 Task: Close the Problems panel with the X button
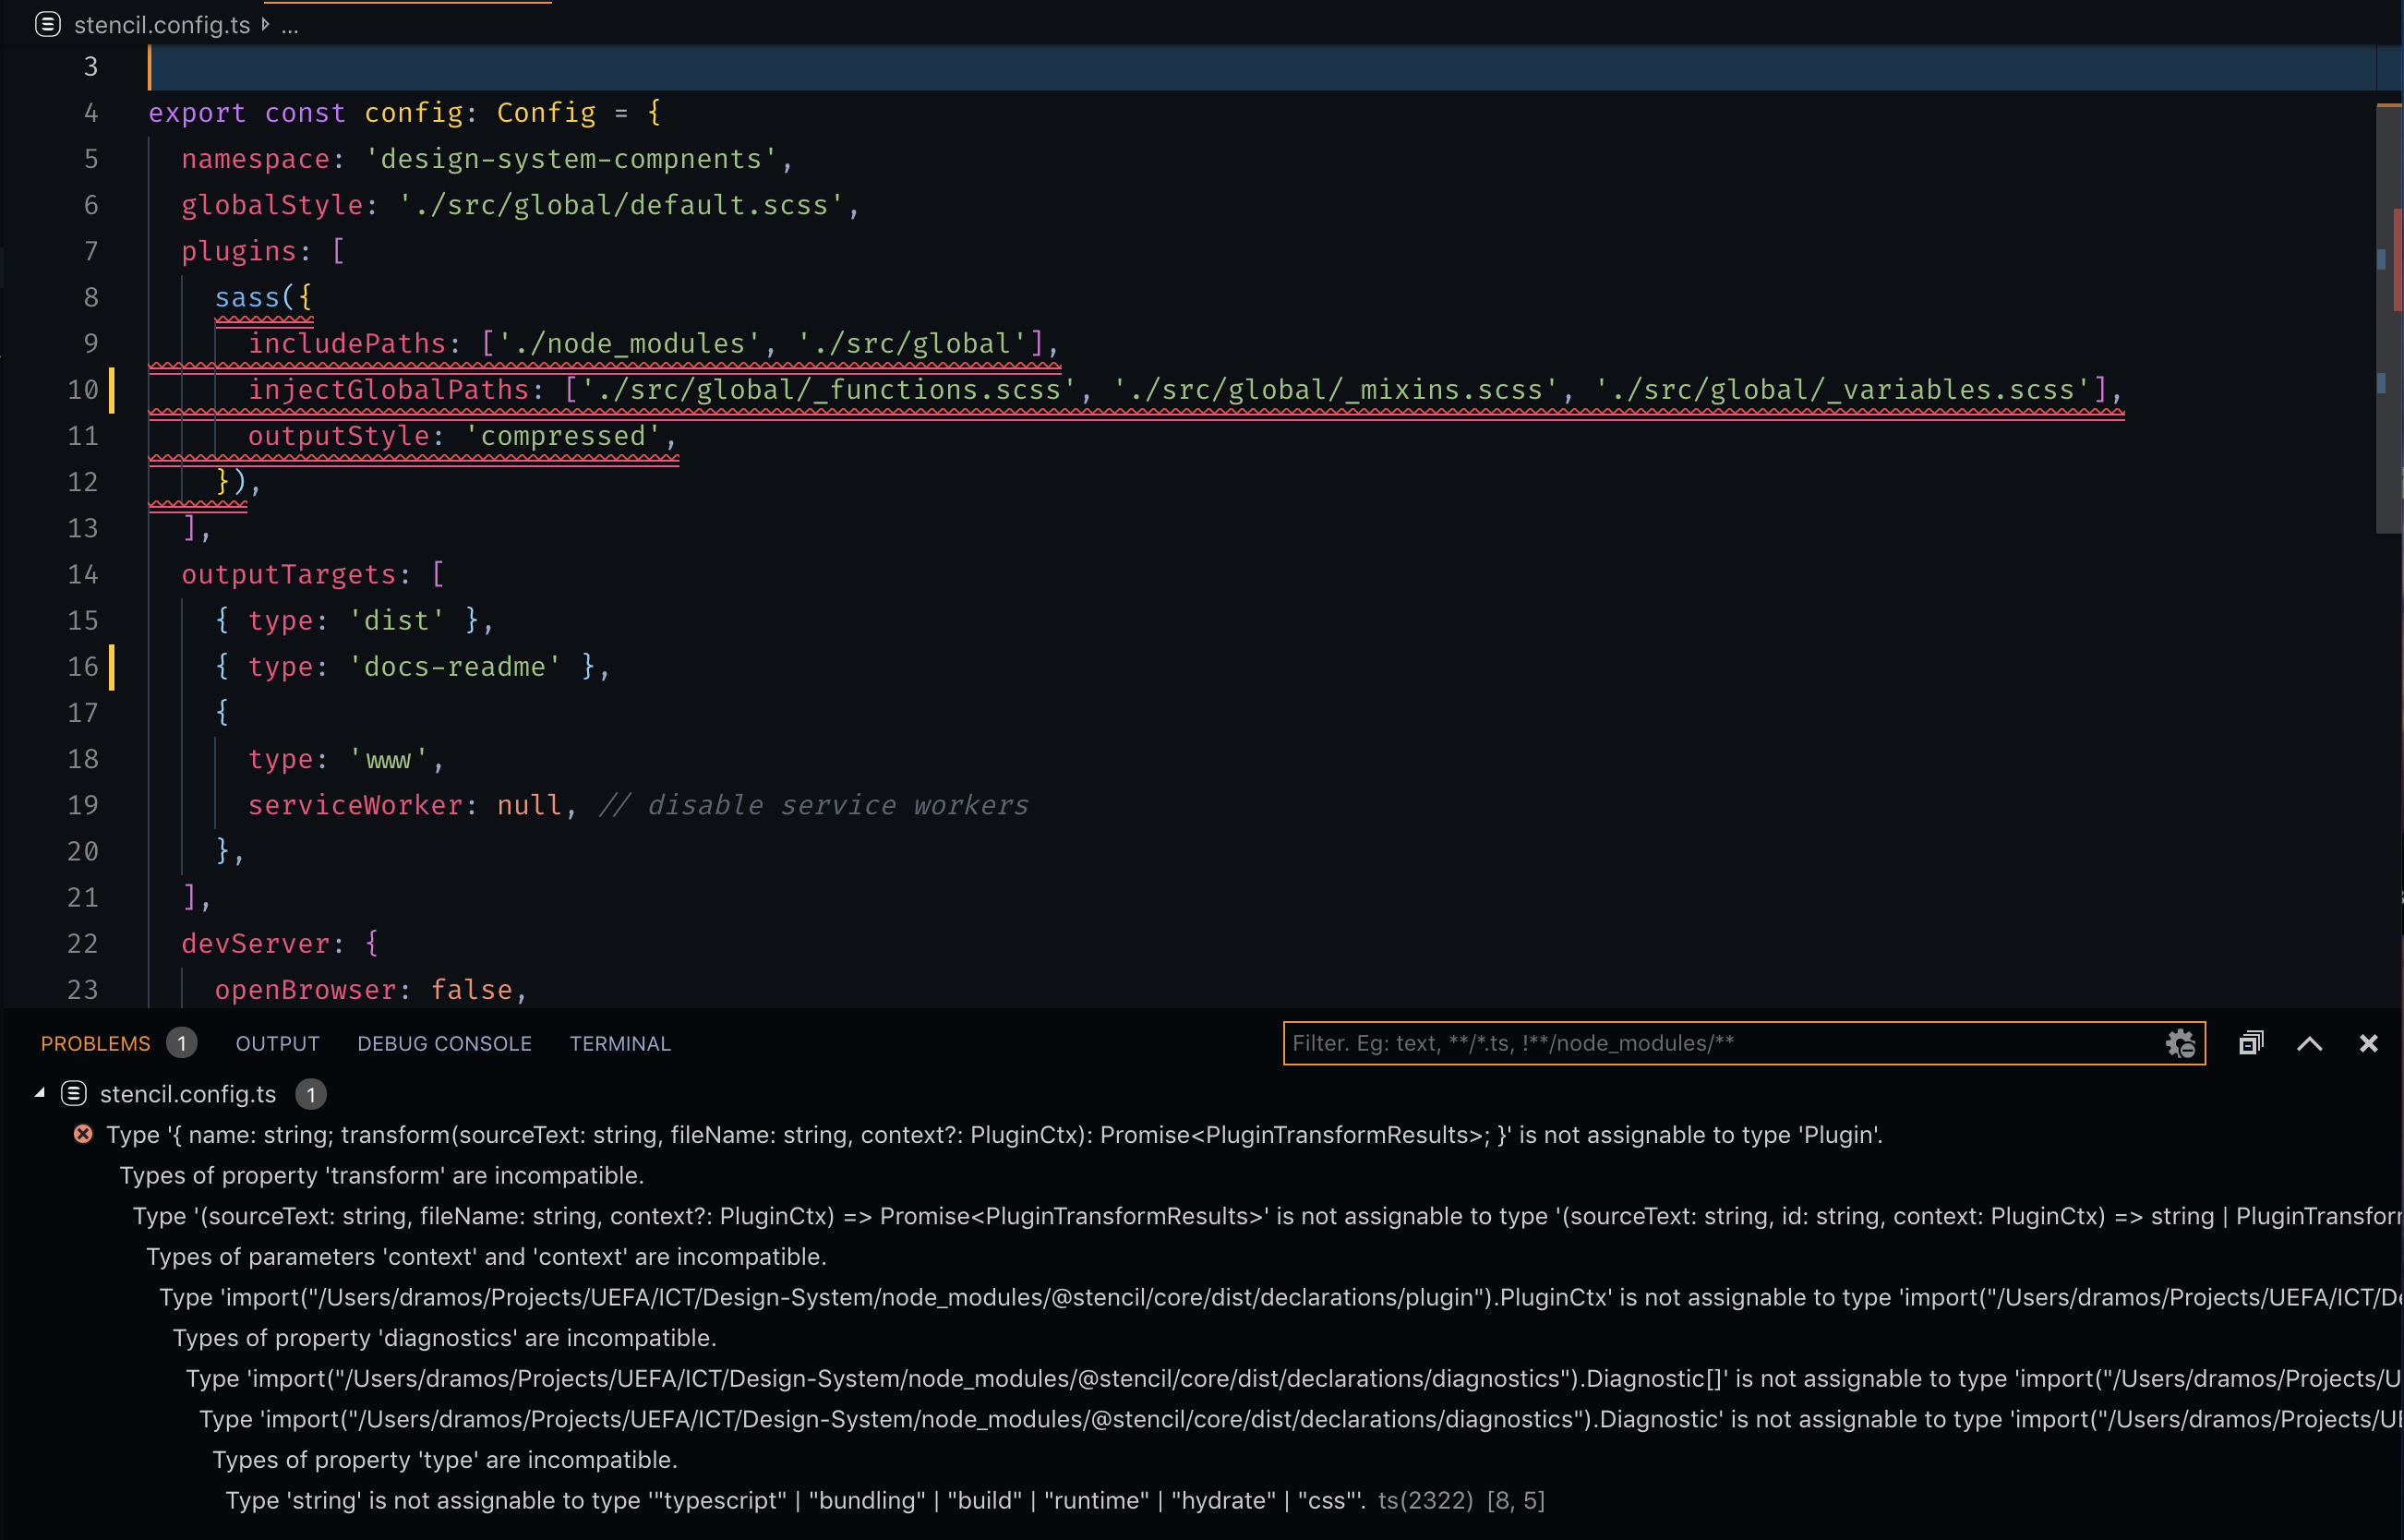click(x=2368, y=1043)
